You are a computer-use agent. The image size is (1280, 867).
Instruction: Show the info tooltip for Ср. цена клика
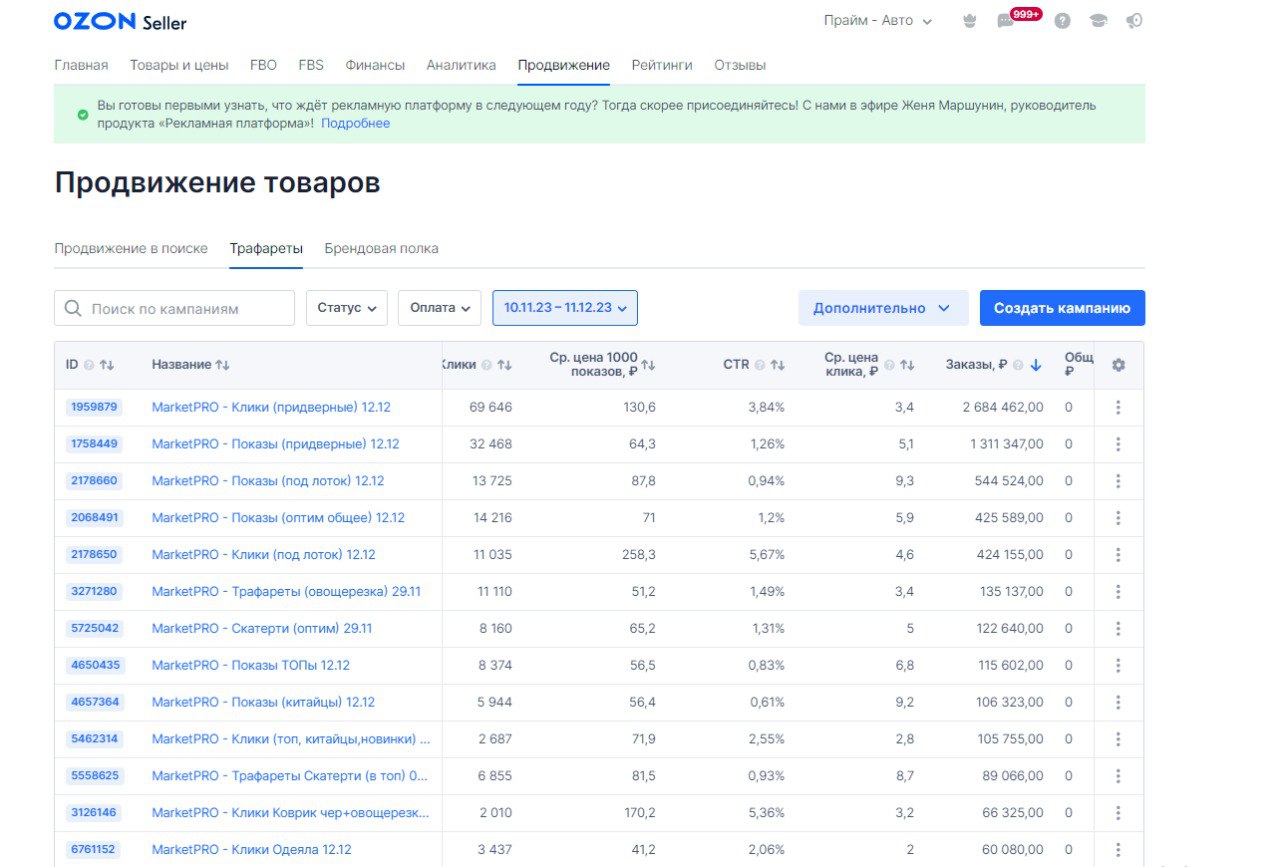point(889,365)
